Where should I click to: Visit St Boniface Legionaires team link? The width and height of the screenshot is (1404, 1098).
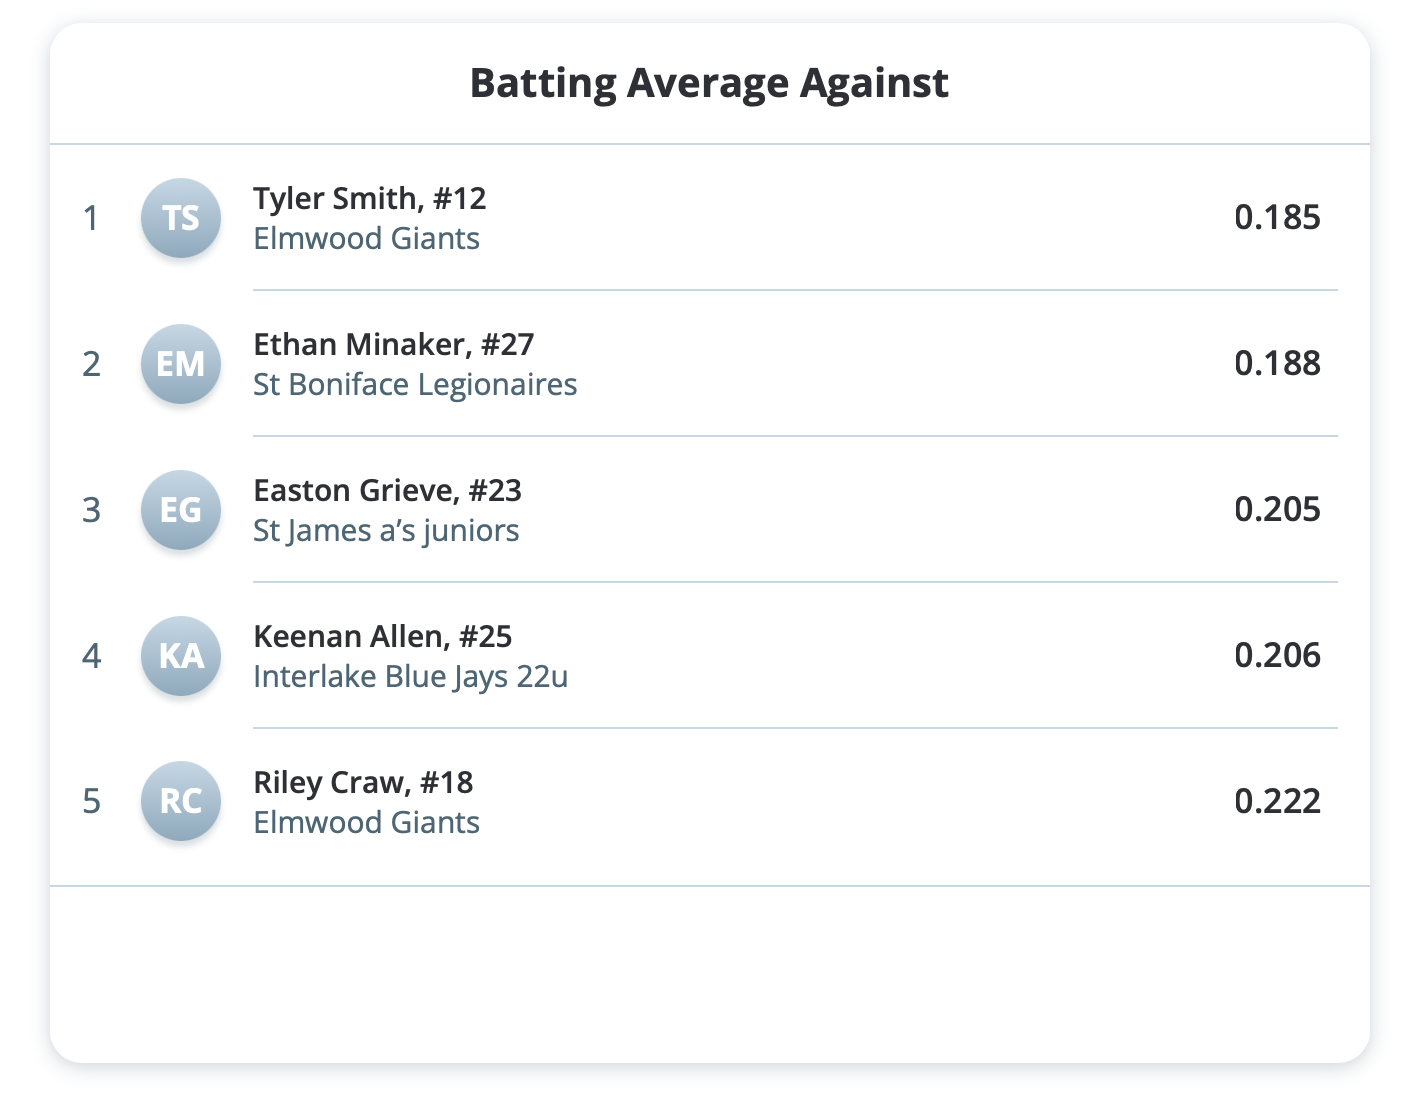point(415,384)
